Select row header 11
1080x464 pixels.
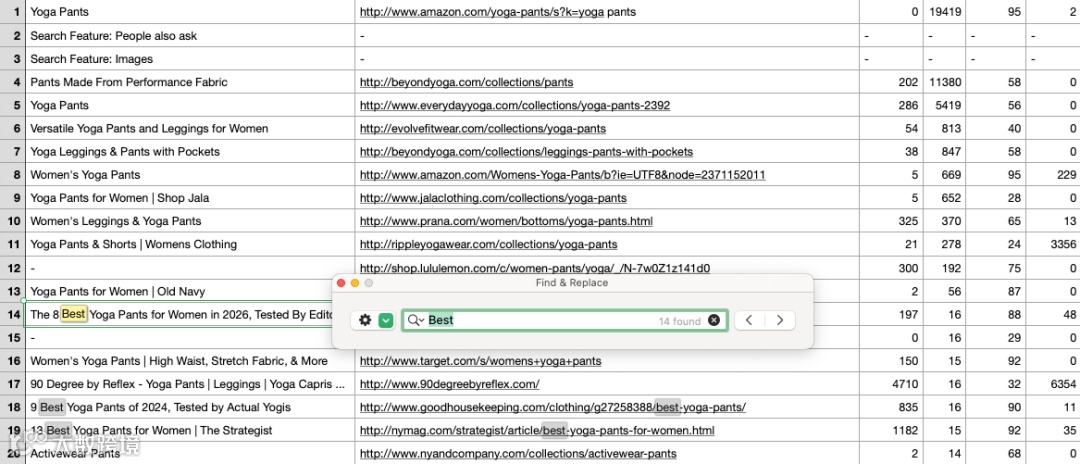pos(12,244)
